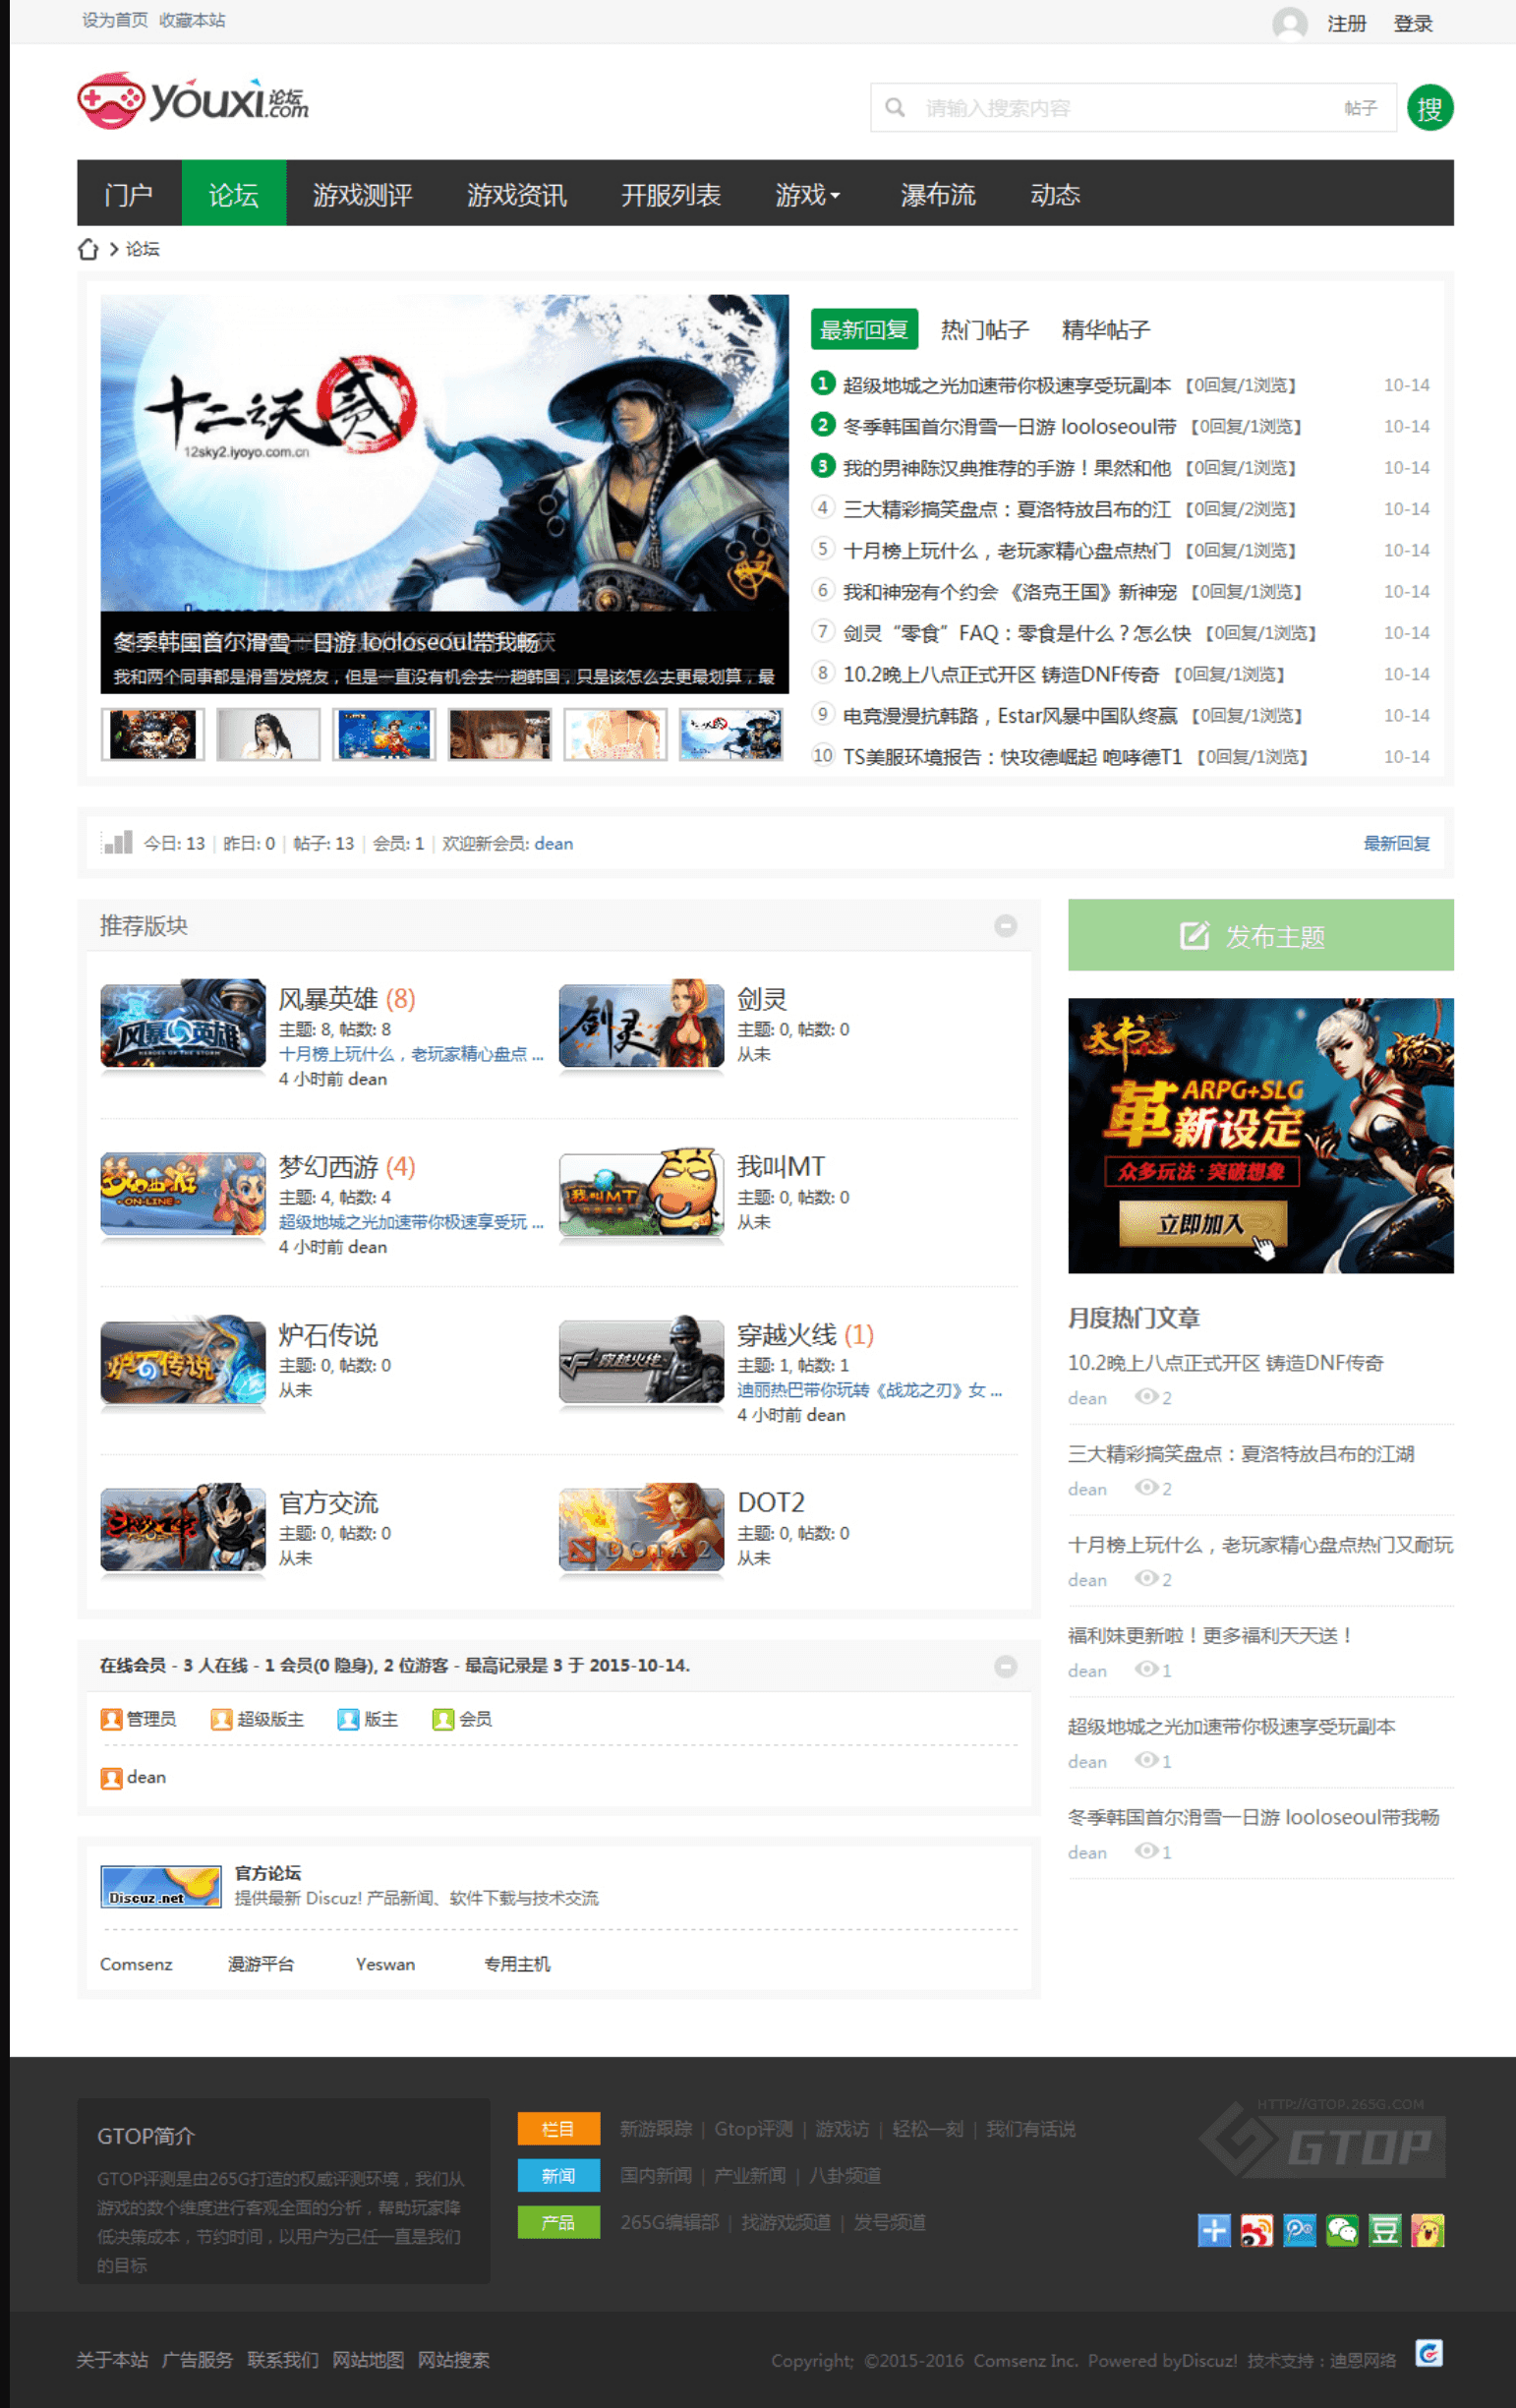Screen dimensions: 1516x2408
Task: Open post 10.2晚上八点正式开区 in monthly hot articles
Action: pos(1225,1363)
